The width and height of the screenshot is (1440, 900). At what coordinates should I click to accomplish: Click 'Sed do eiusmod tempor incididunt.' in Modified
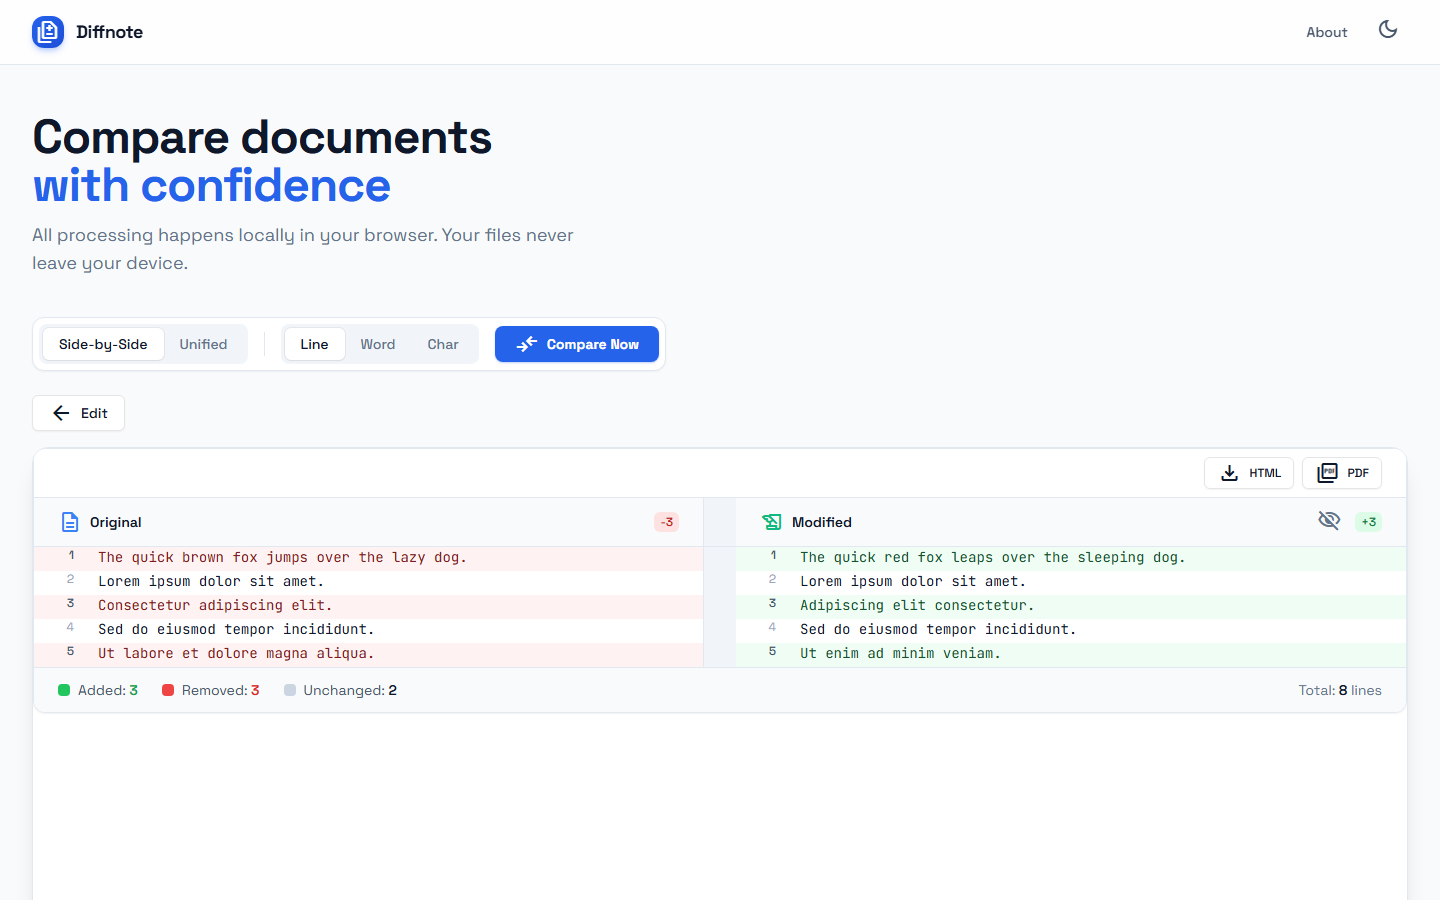pos(938,630)
